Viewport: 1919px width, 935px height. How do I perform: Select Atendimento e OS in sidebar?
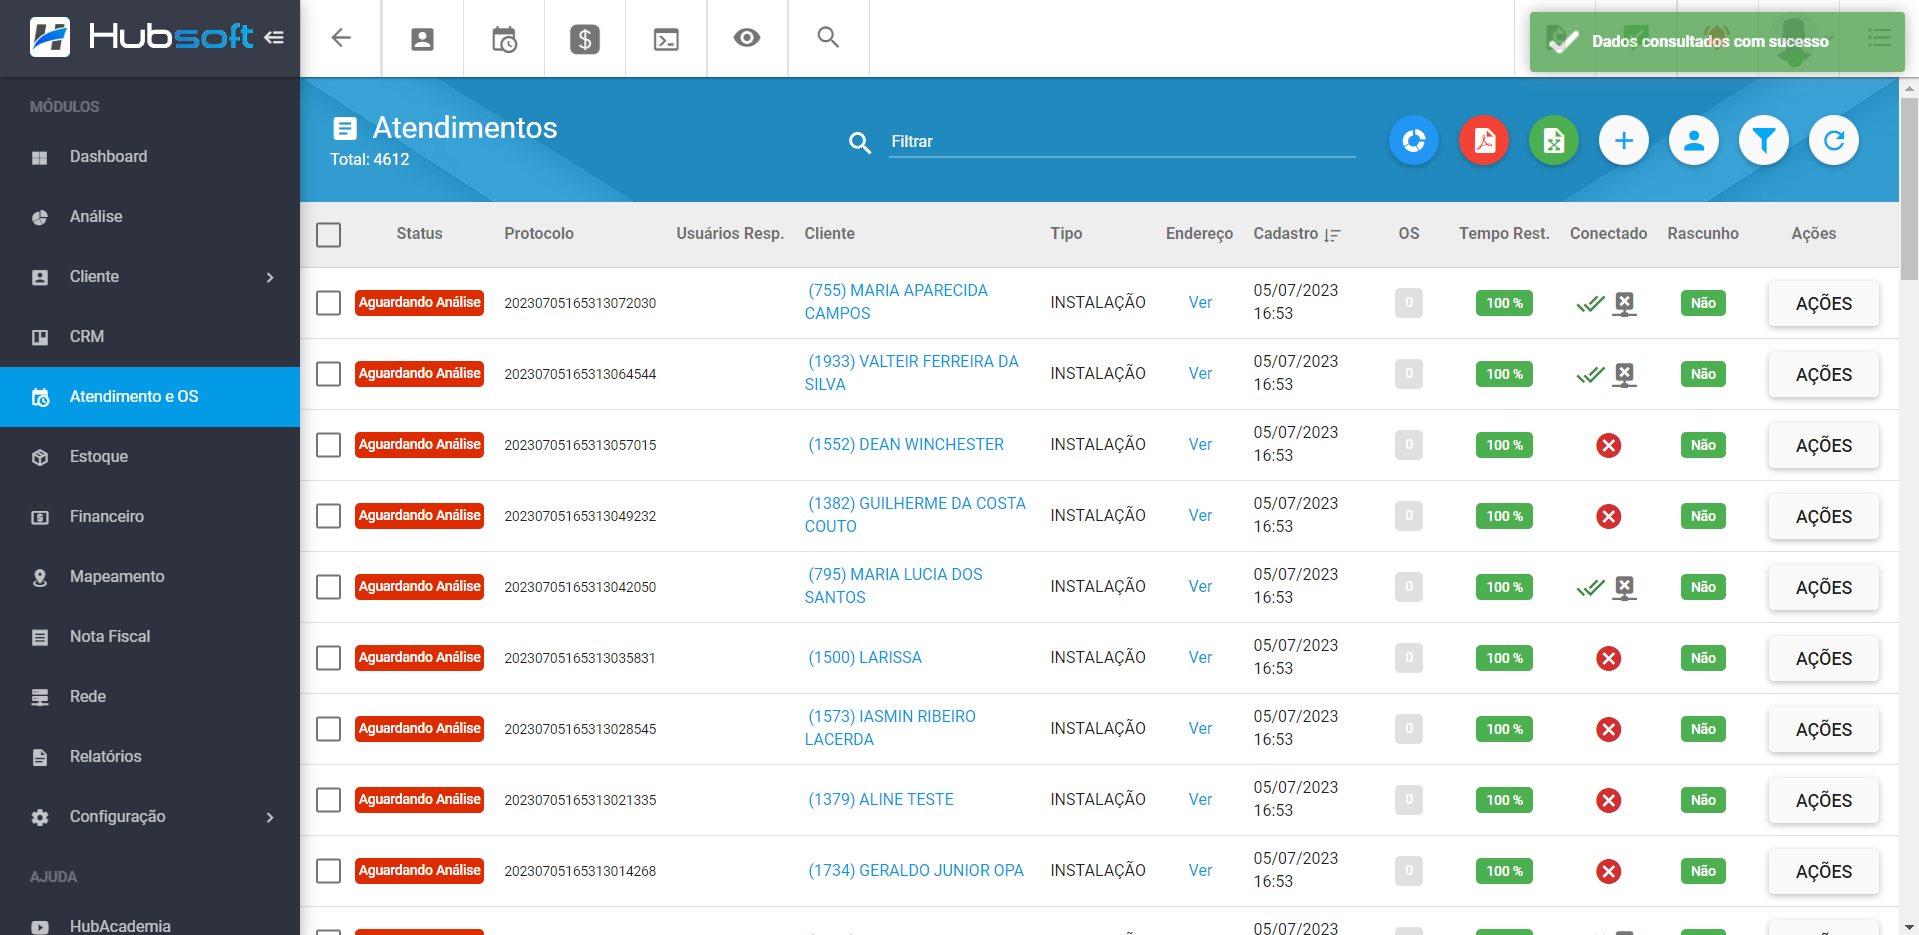coord(150,397)
